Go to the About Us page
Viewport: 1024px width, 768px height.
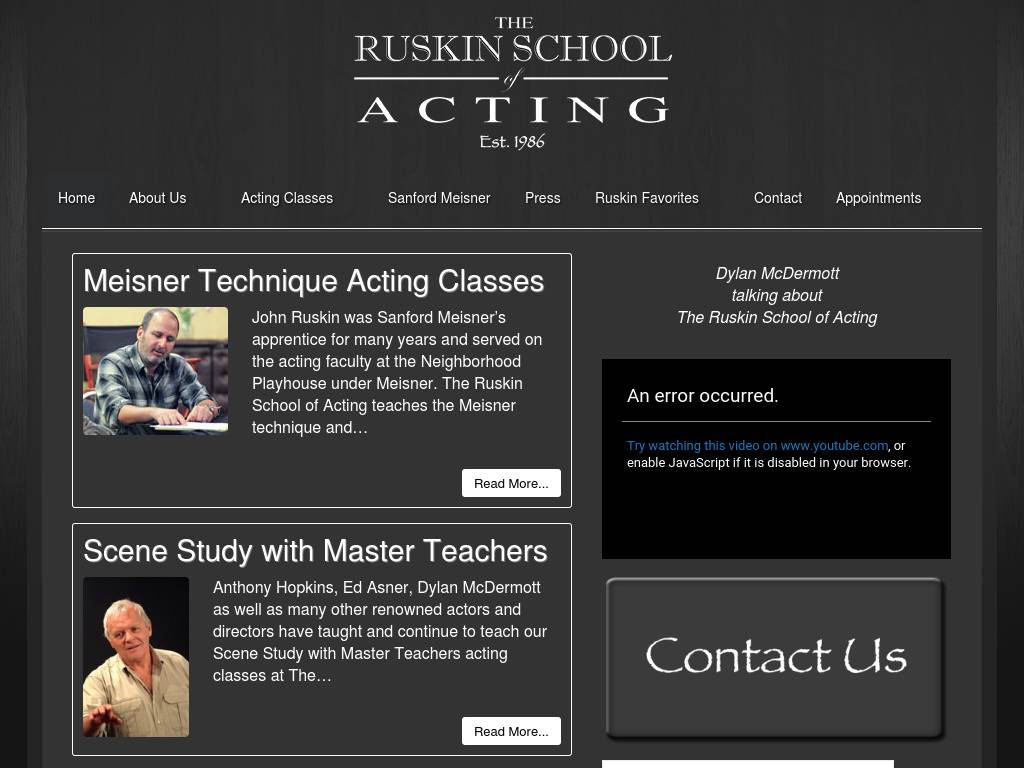157,198
